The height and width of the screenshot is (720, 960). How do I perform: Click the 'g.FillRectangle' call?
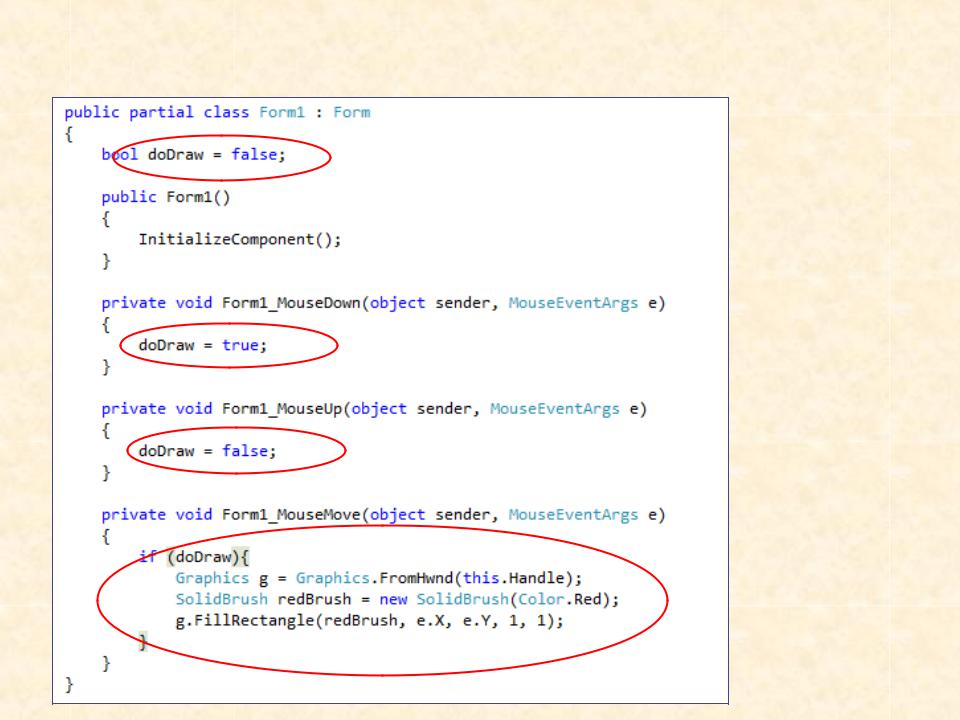[245, 621]
